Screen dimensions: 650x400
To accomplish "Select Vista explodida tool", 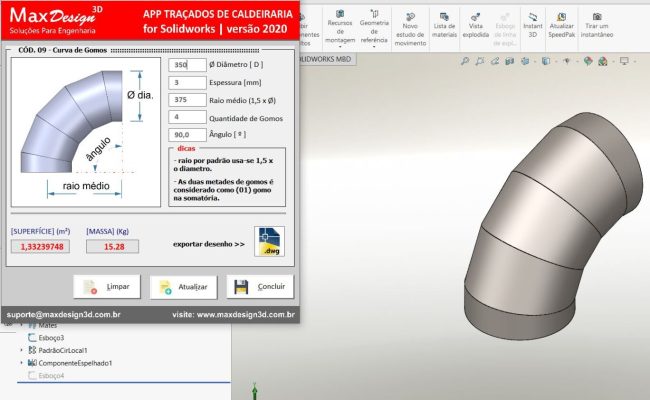I will (x=477, y=25).
